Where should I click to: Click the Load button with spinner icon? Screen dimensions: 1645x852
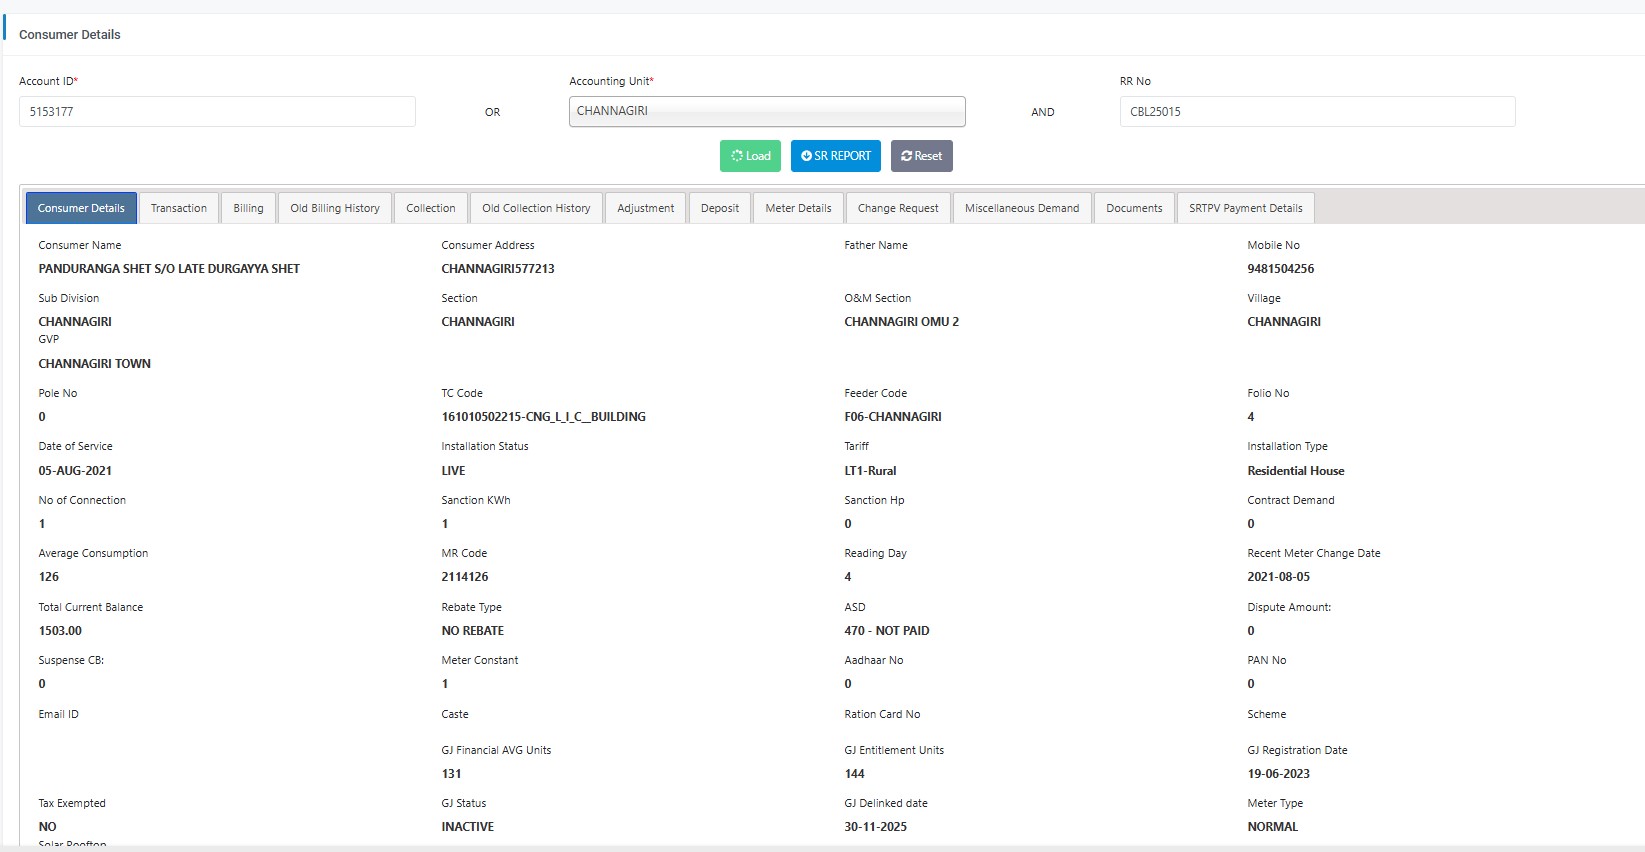751,156
